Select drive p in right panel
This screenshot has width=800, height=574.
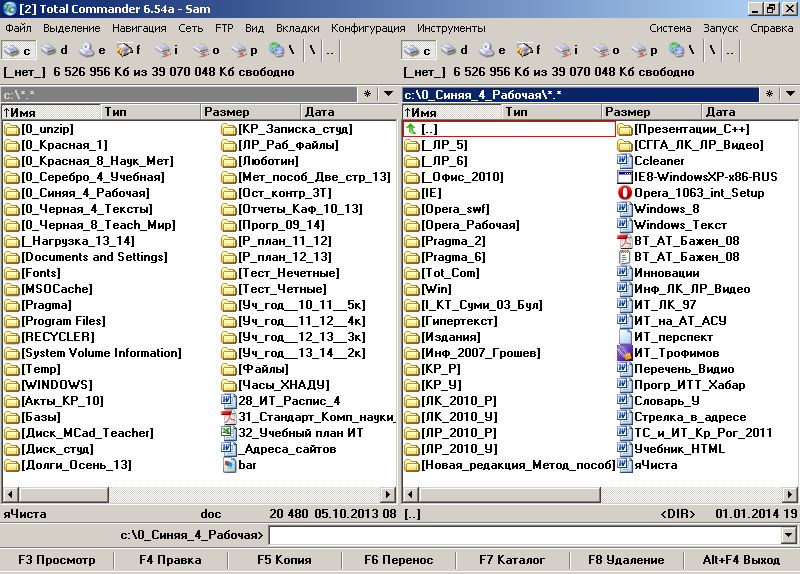(644, 51)
